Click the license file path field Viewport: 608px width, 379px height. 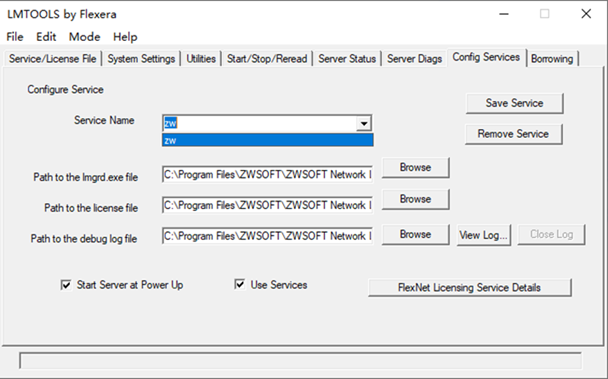(x=267, y=205)
